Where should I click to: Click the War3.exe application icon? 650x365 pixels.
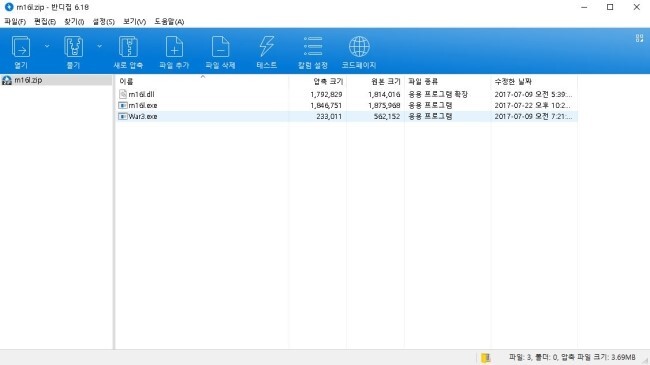coord(123,117)
